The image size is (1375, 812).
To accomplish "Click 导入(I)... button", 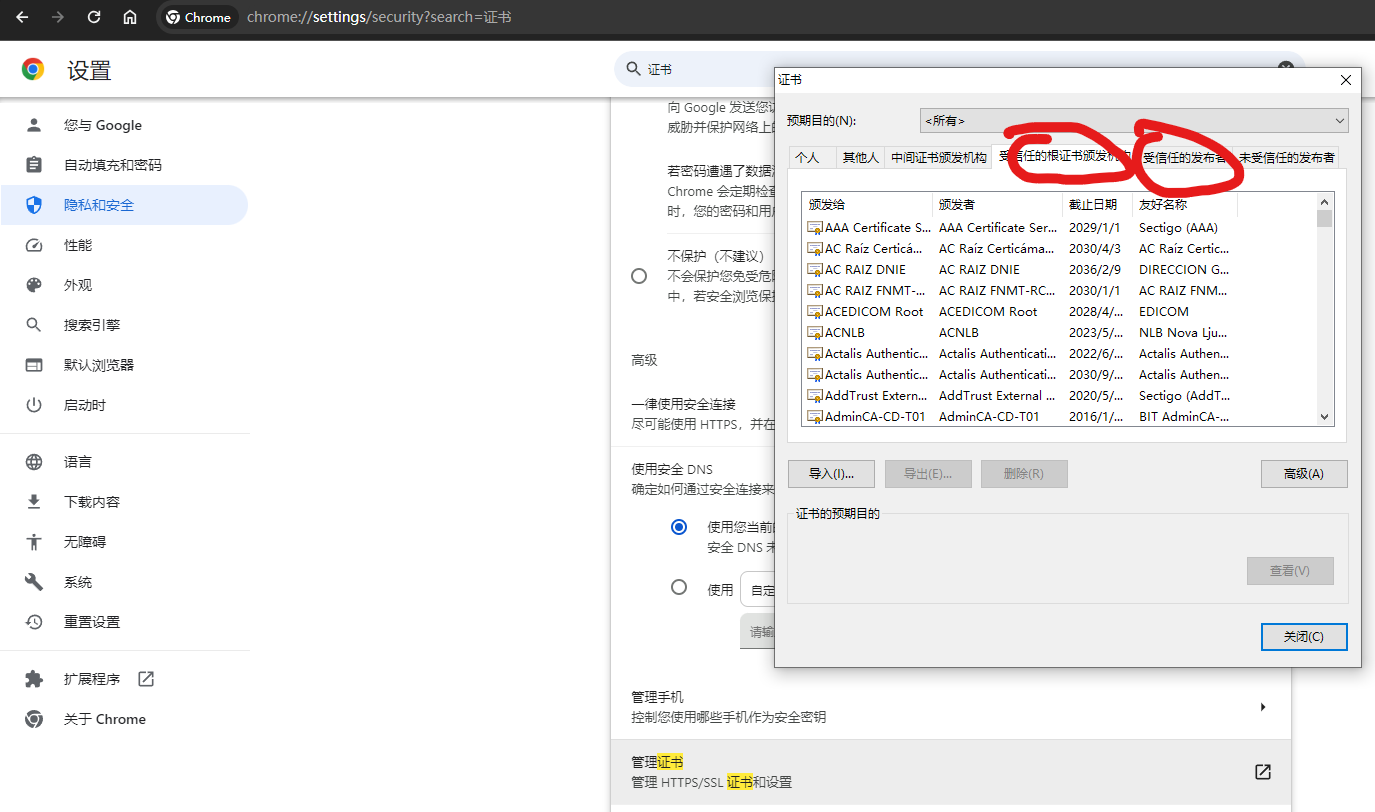I will [831, 474].
